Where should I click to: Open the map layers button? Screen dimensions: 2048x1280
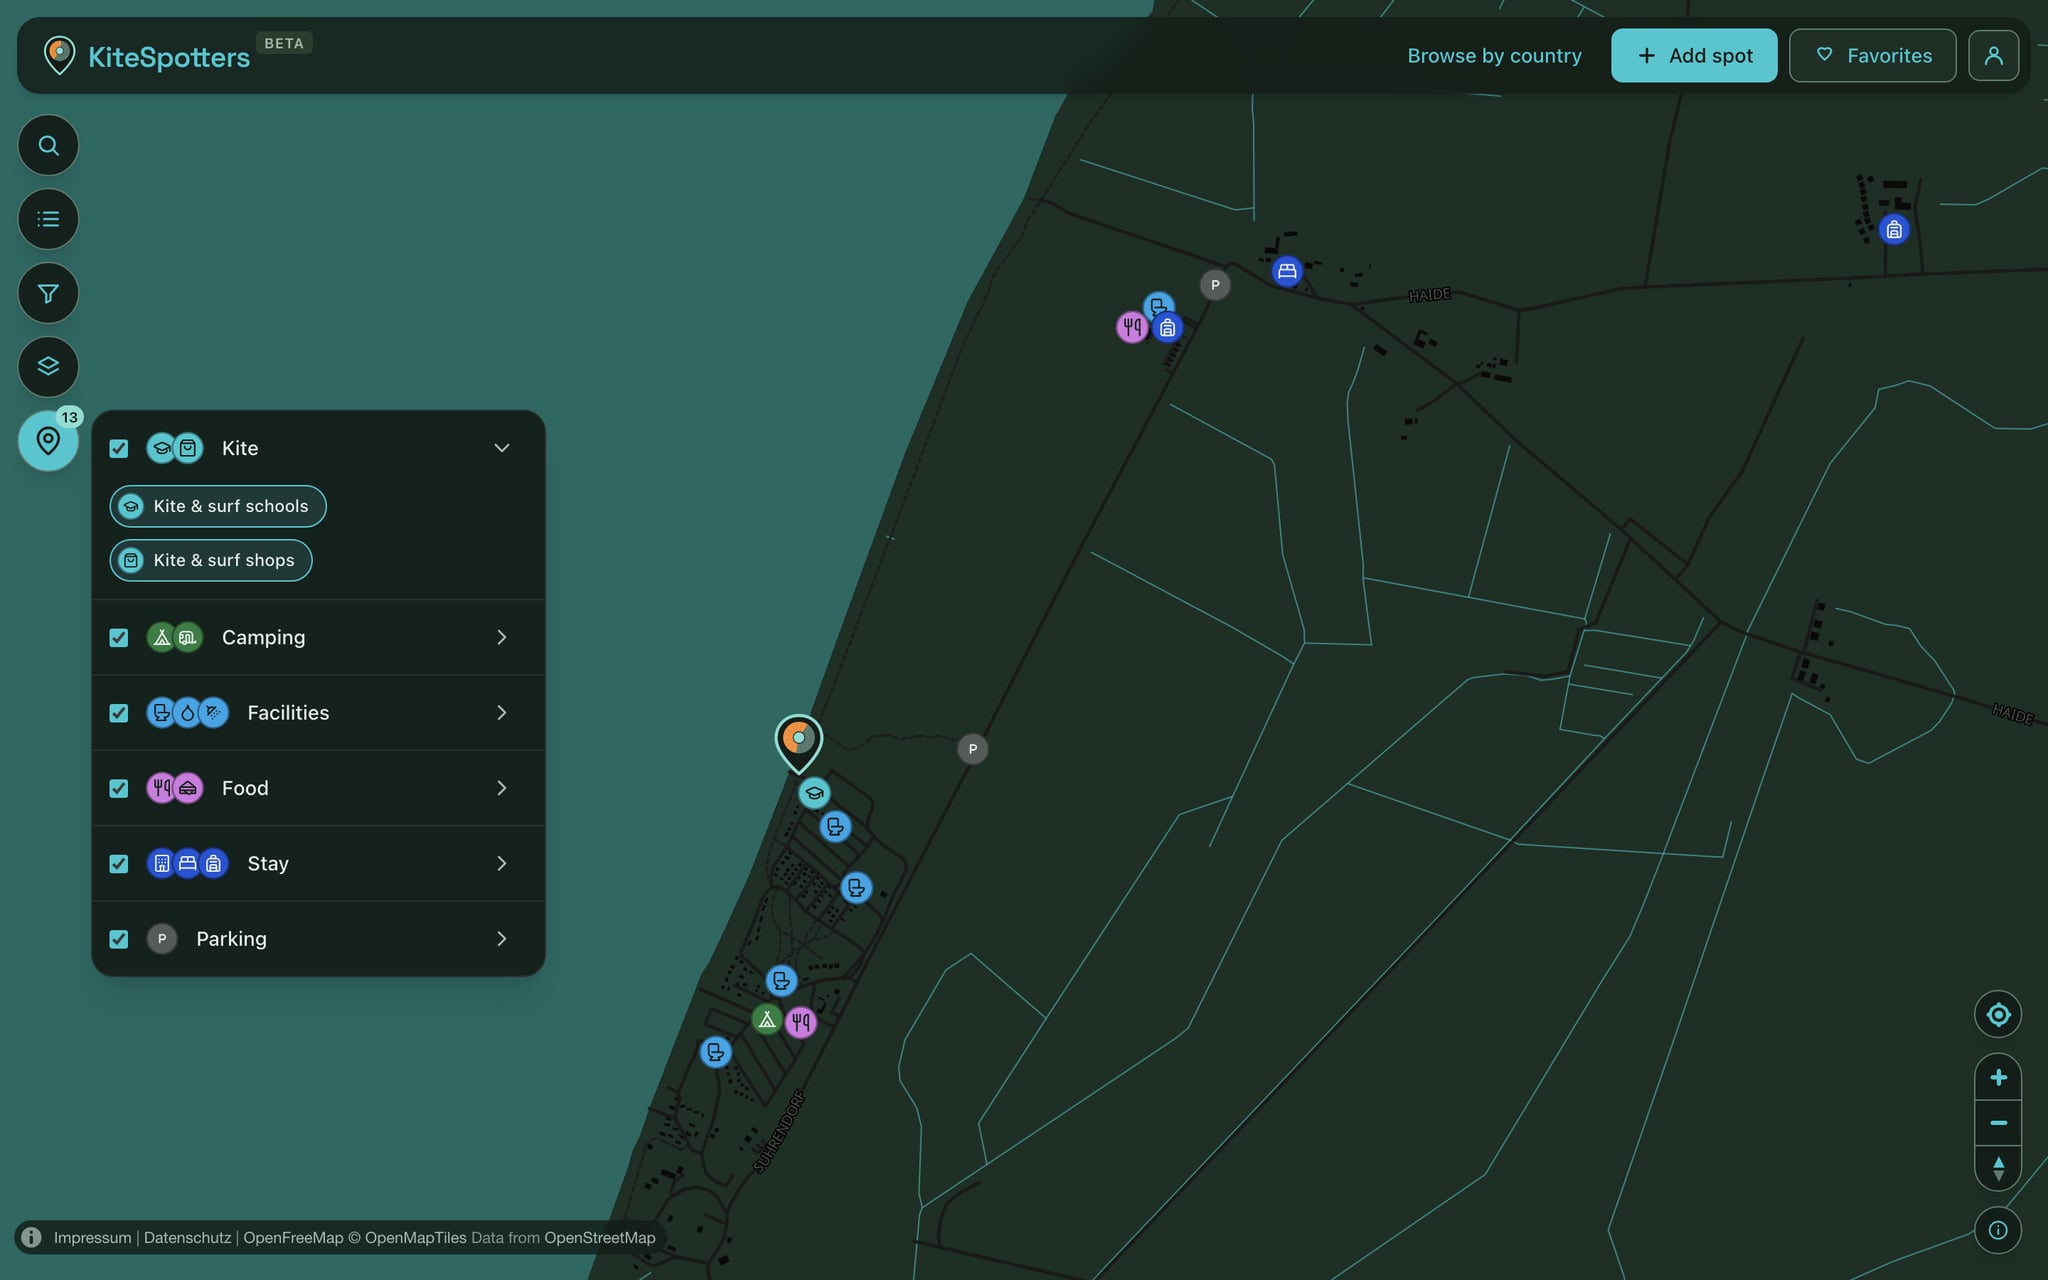[x=48, y=366]
